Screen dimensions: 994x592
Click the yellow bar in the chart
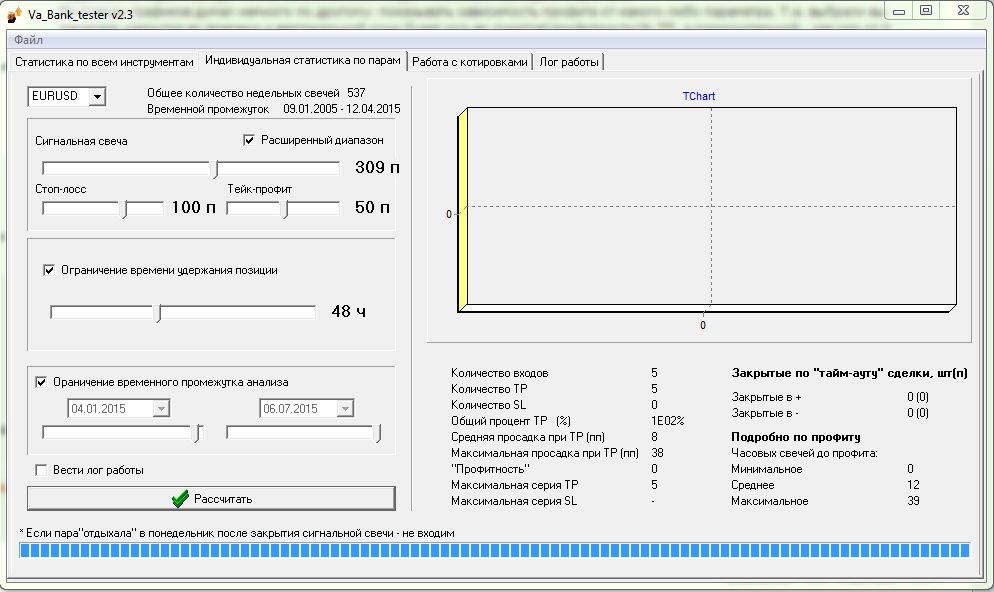[462, 210]
